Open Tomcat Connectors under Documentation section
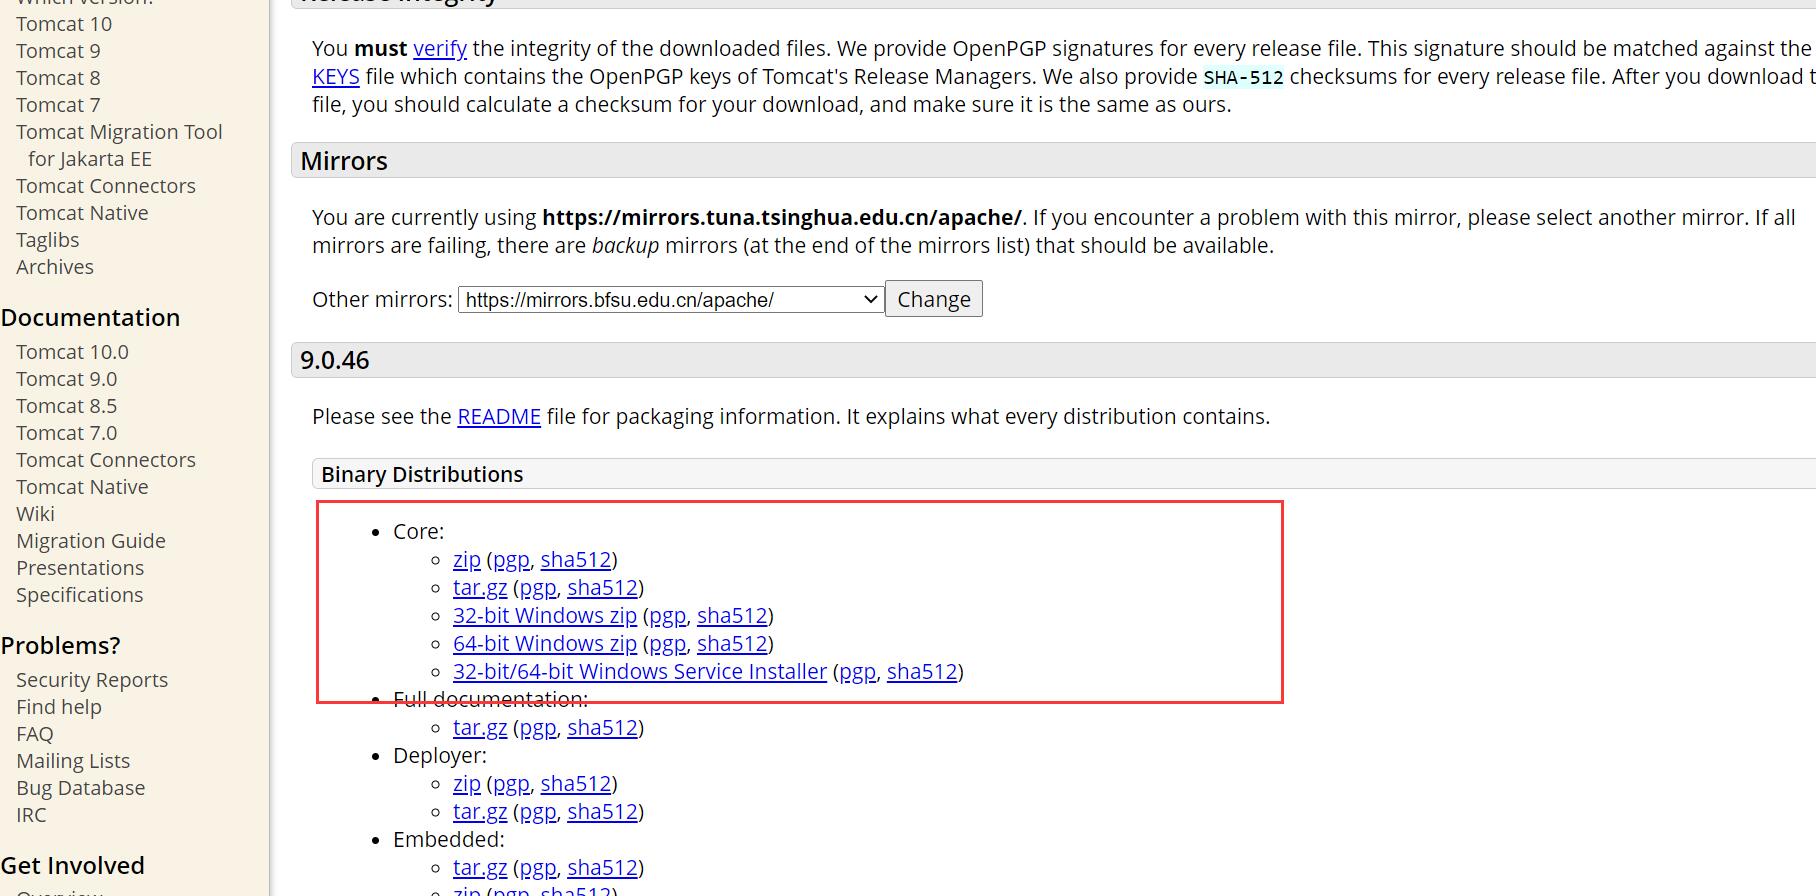The height and width of the screenshot is (896, 1816). [106, 460]
